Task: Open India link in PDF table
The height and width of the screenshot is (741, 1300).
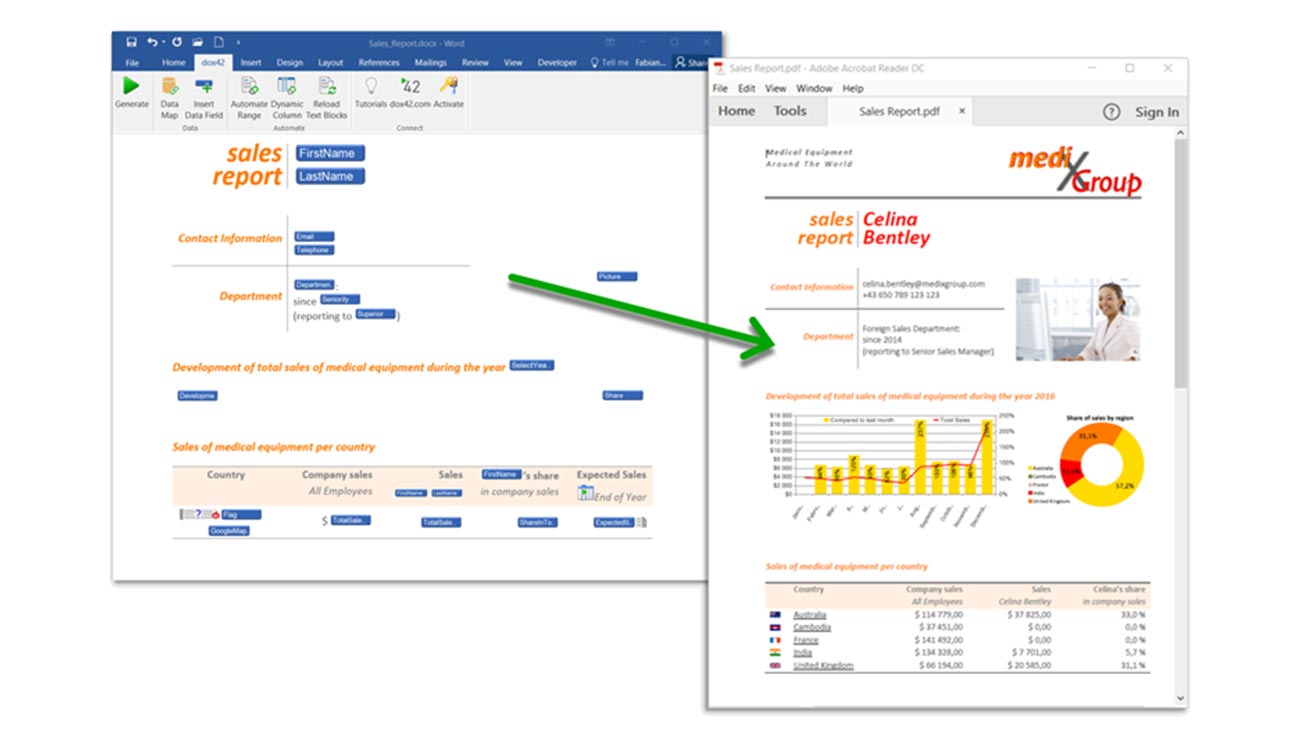Action: [x=805, y=653]
